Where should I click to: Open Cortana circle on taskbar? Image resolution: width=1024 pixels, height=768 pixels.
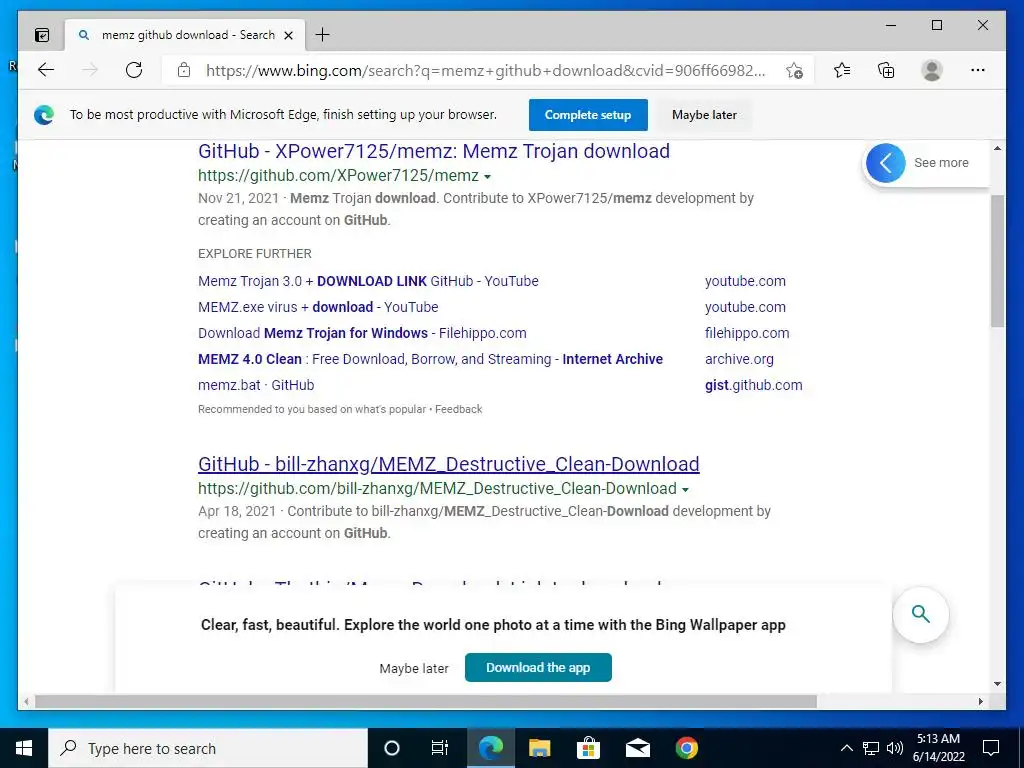pos(392,748)
